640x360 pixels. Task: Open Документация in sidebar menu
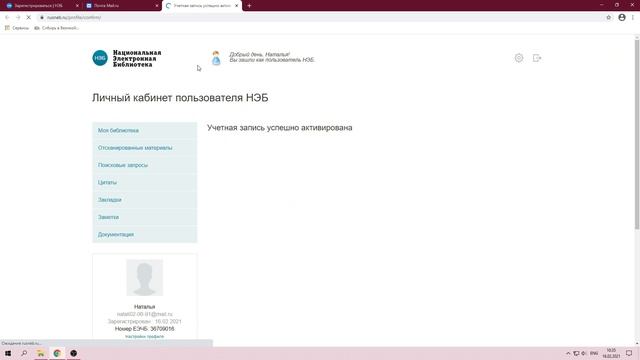pos(144,235)
